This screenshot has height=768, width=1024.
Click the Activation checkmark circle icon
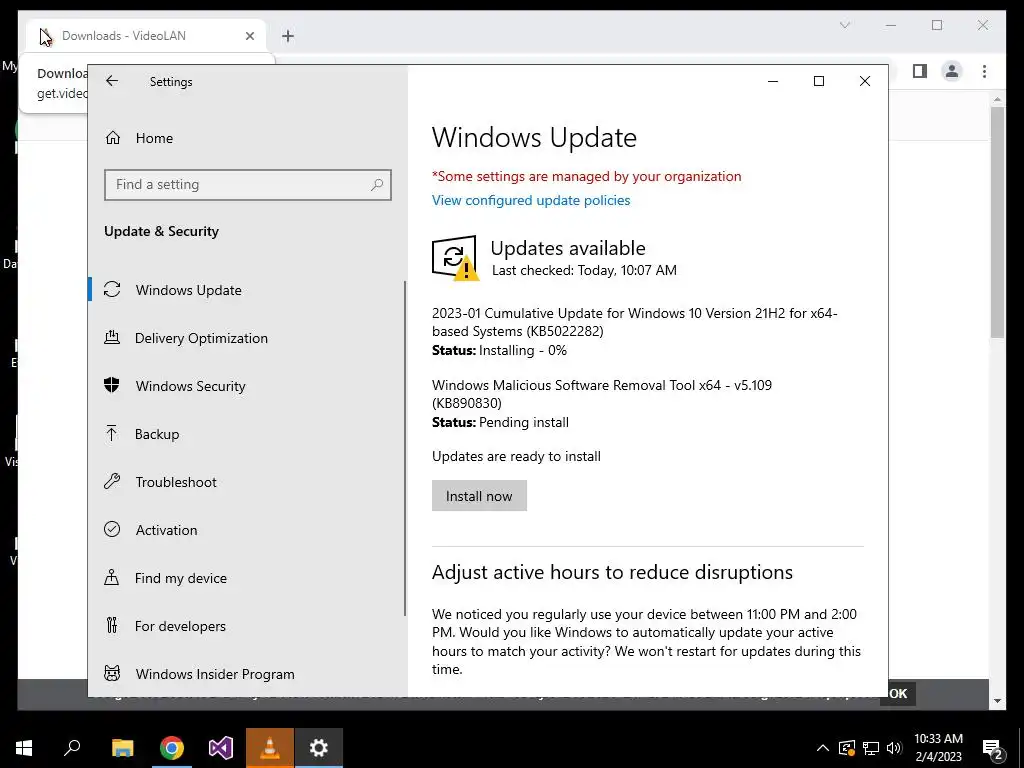click(112, 529)
